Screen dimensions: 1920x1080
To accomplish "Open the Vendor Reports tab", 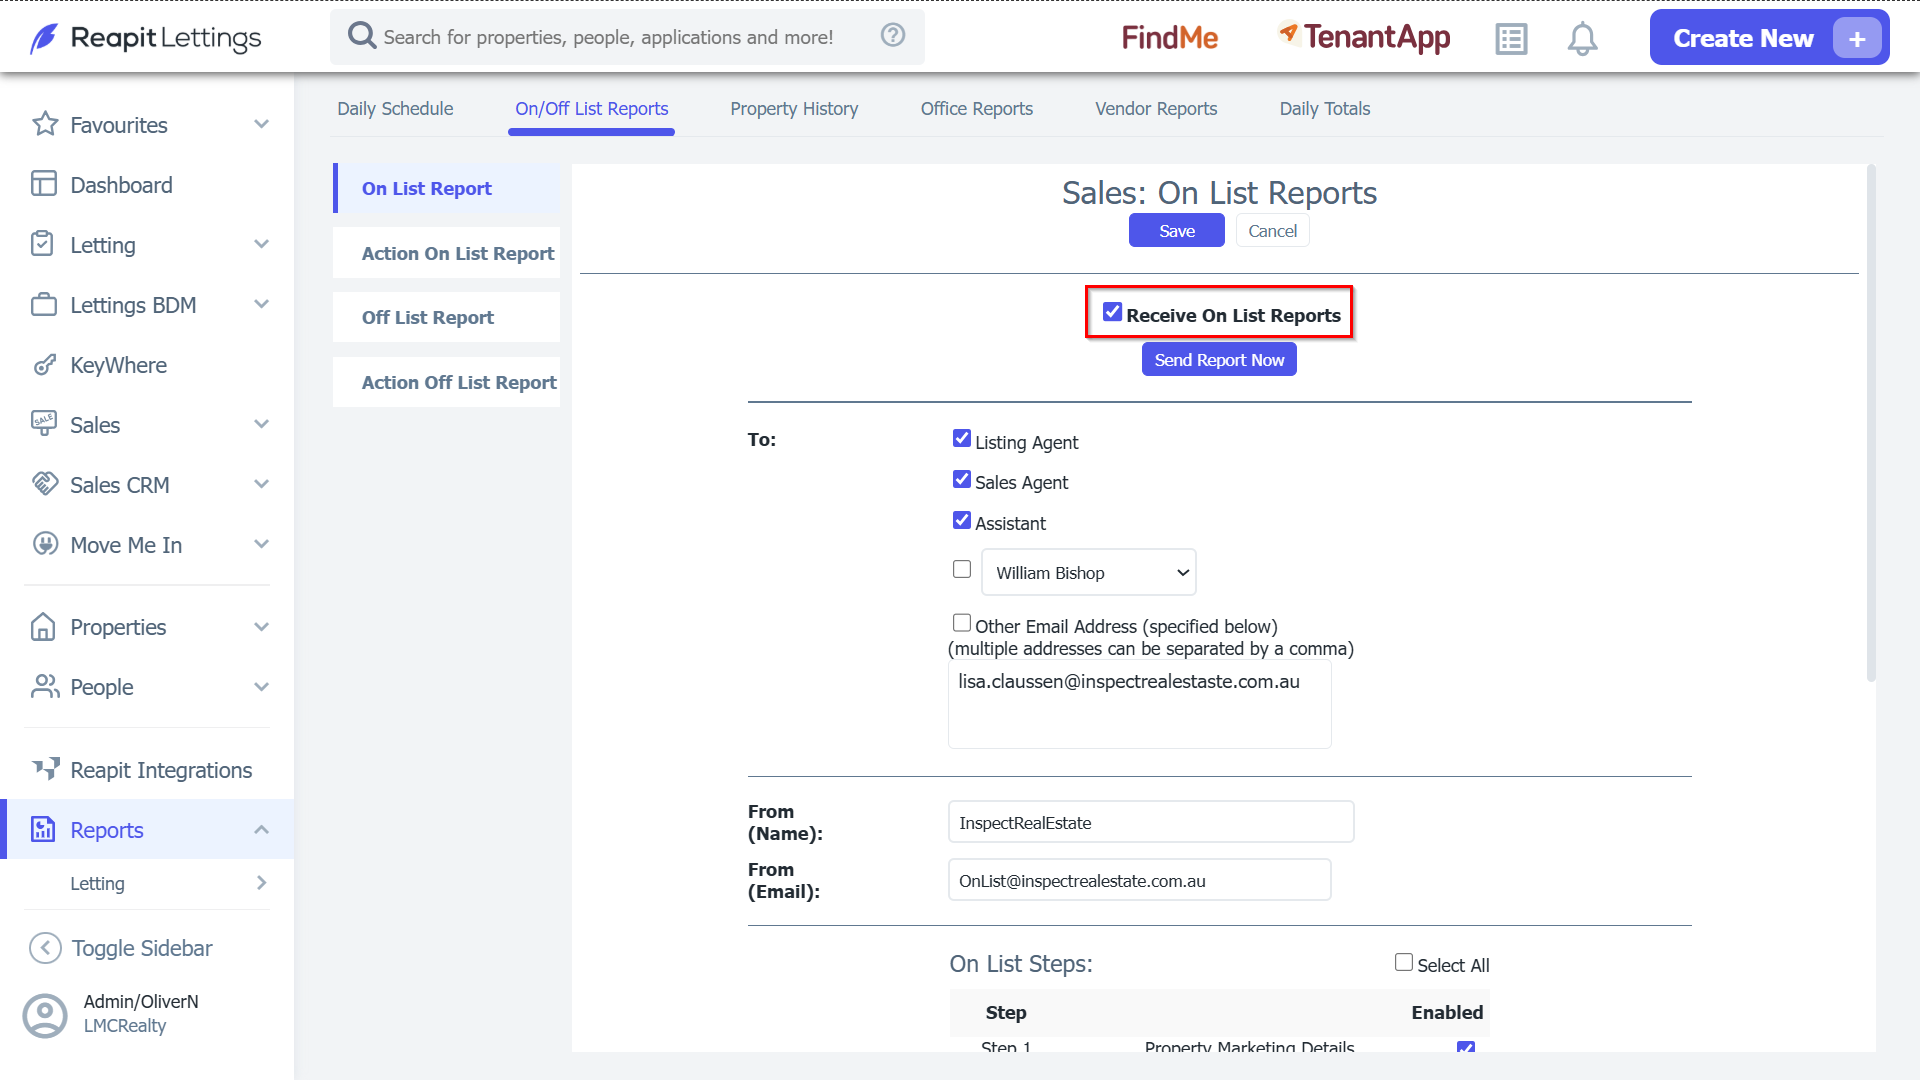I will 1156,109.
